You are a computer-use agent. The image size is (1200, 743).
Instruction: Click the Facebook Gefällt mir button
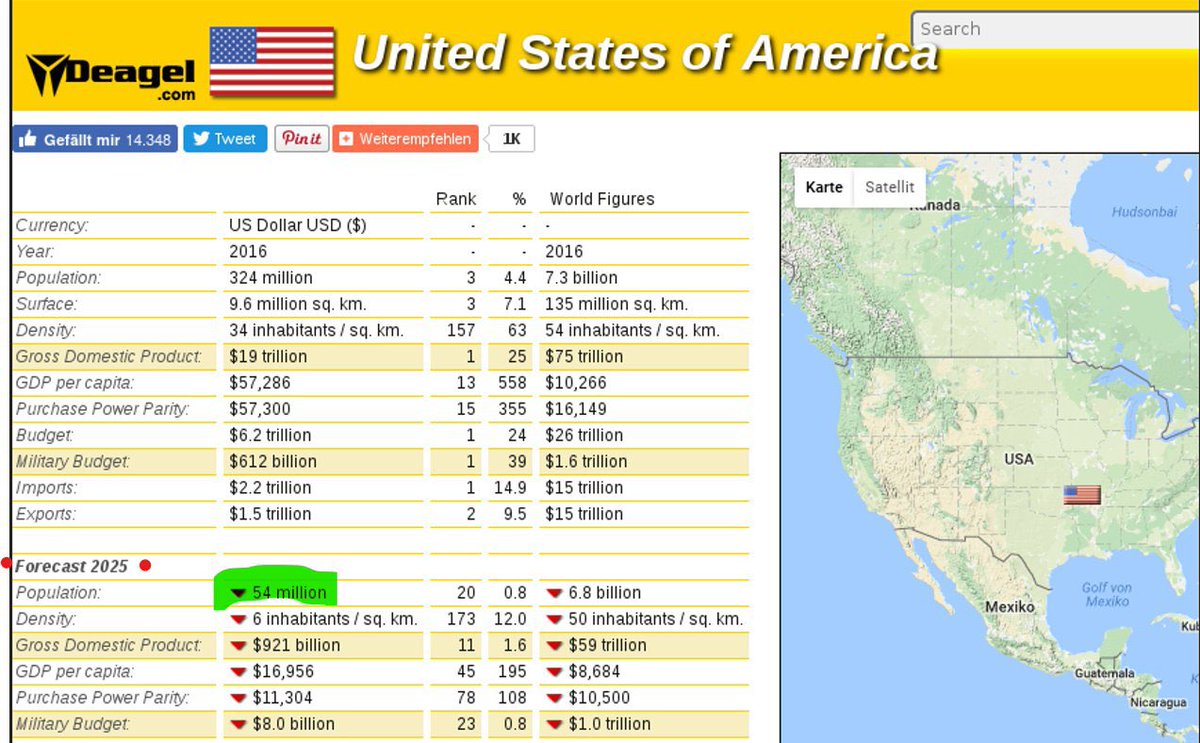pyautogui.click(x=95, y=139)
